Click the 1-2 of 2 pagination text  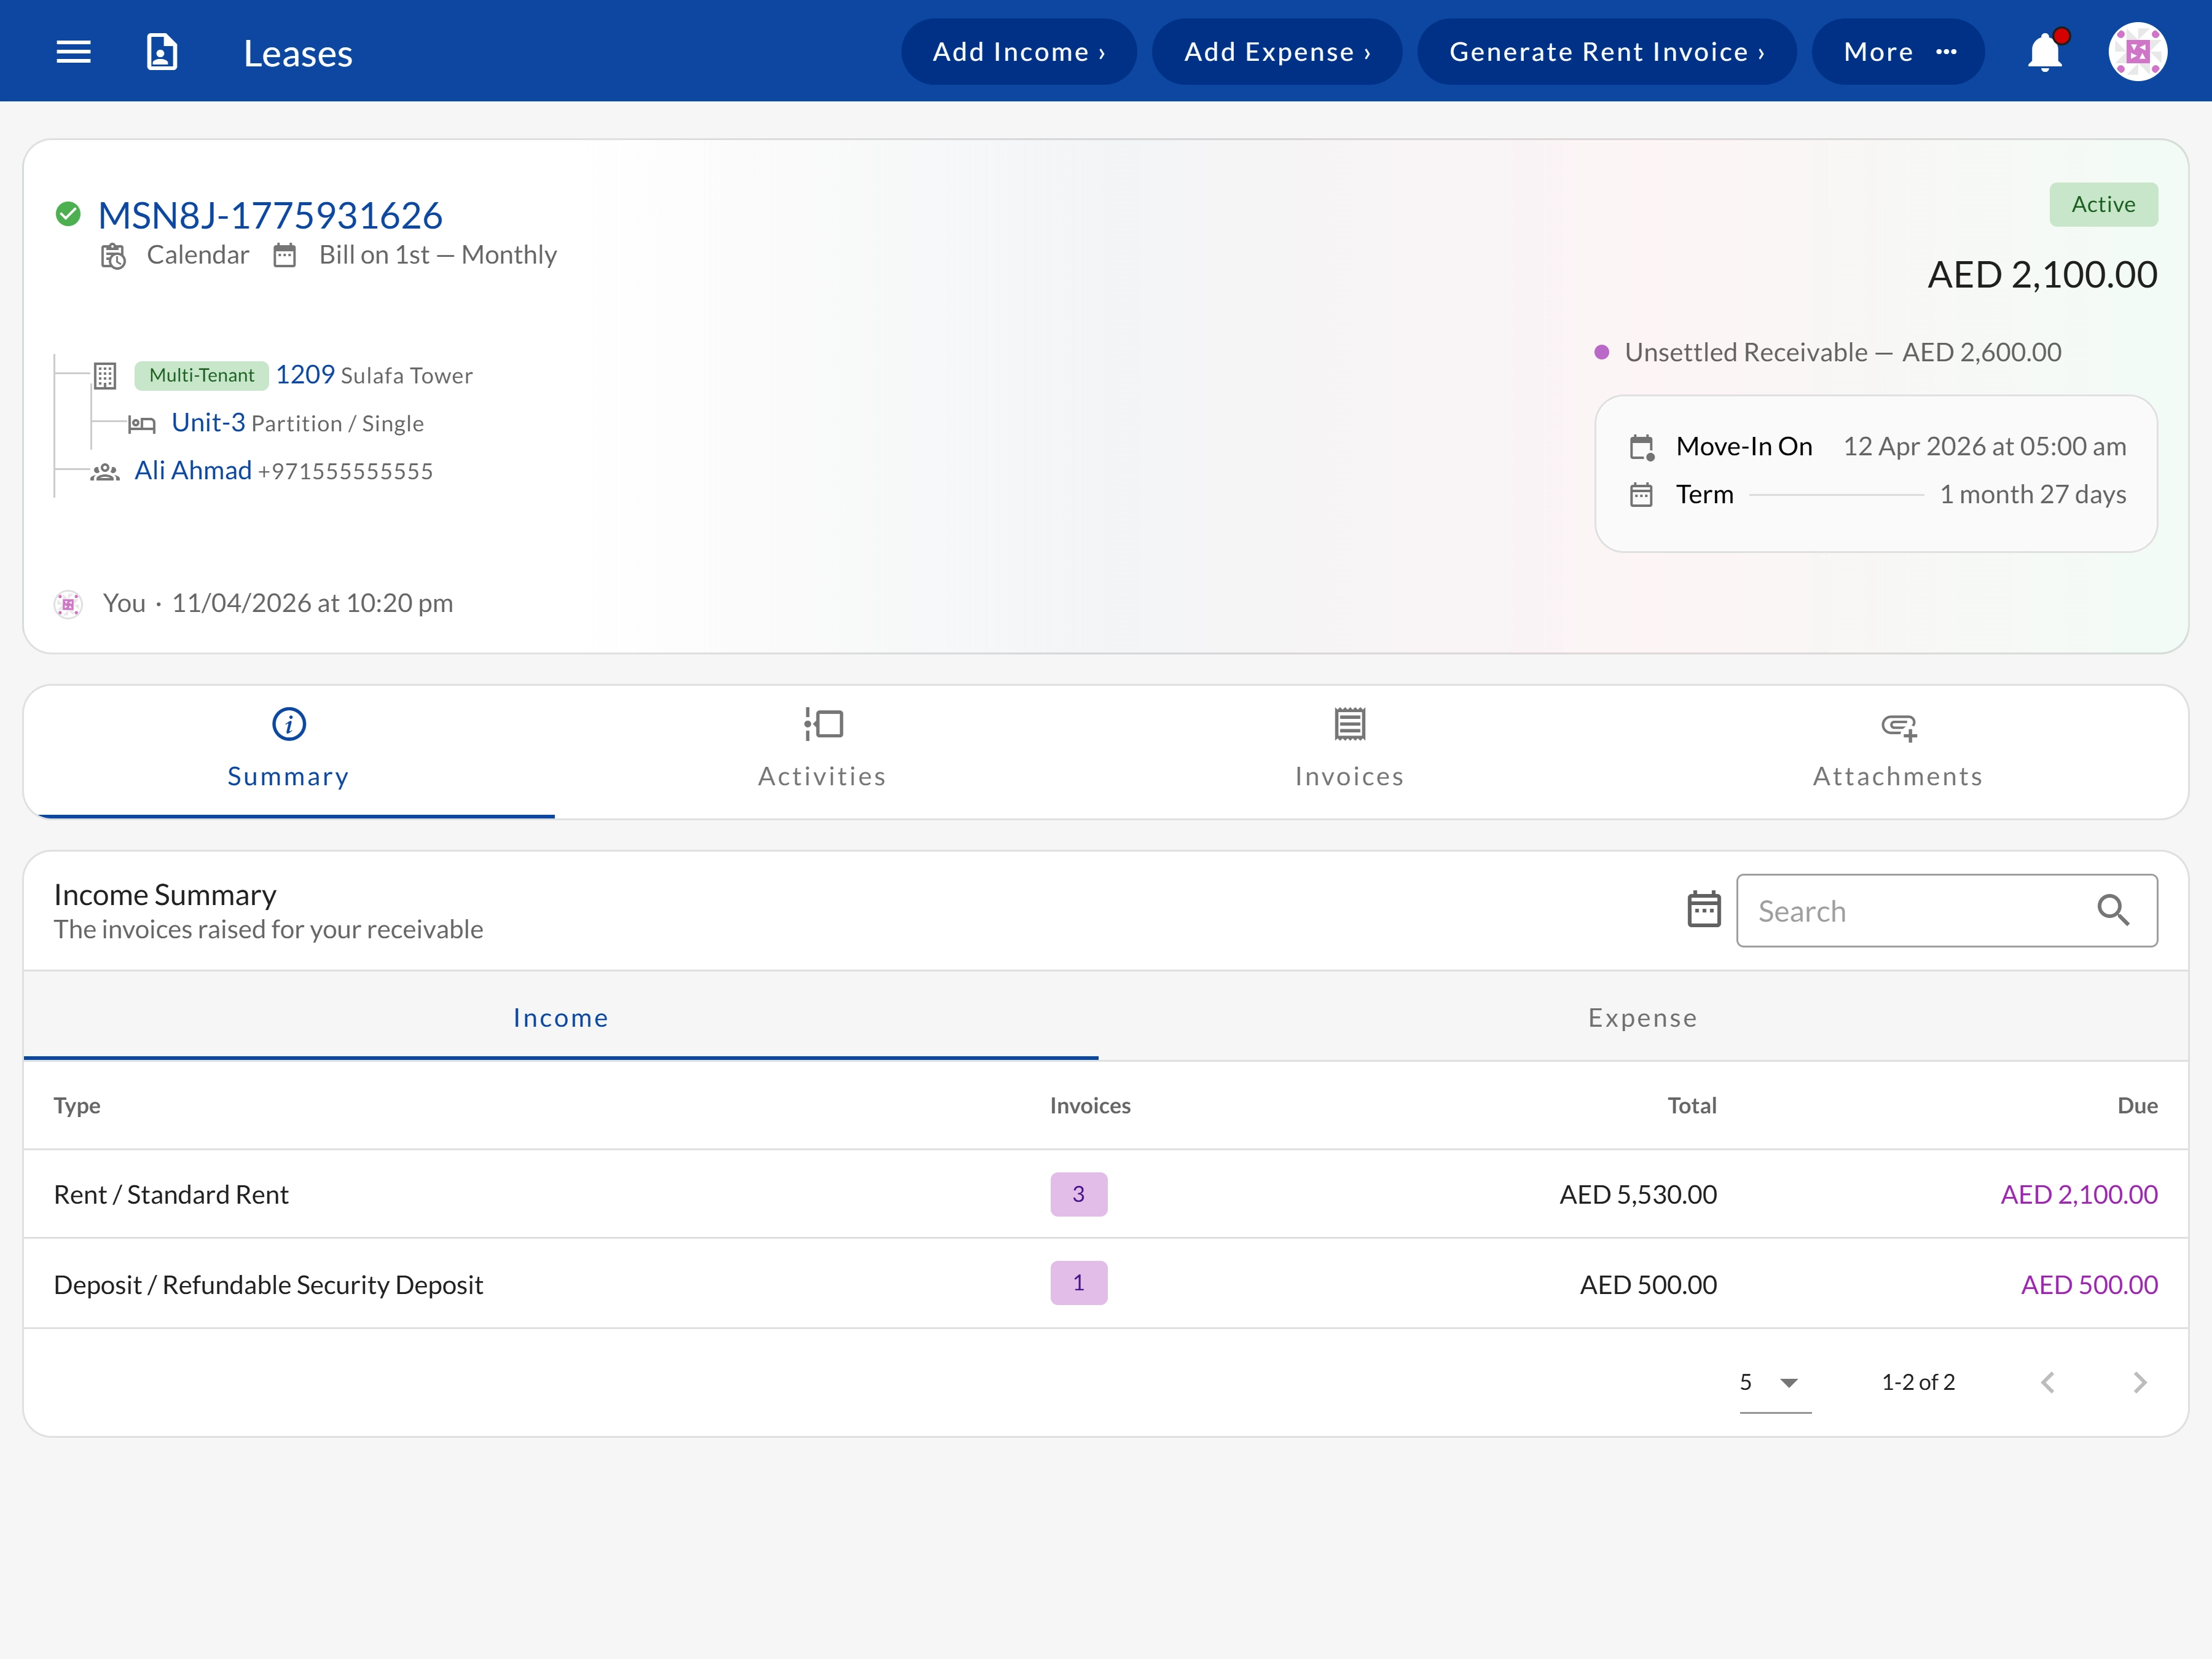click(x=1918, y=1383)
